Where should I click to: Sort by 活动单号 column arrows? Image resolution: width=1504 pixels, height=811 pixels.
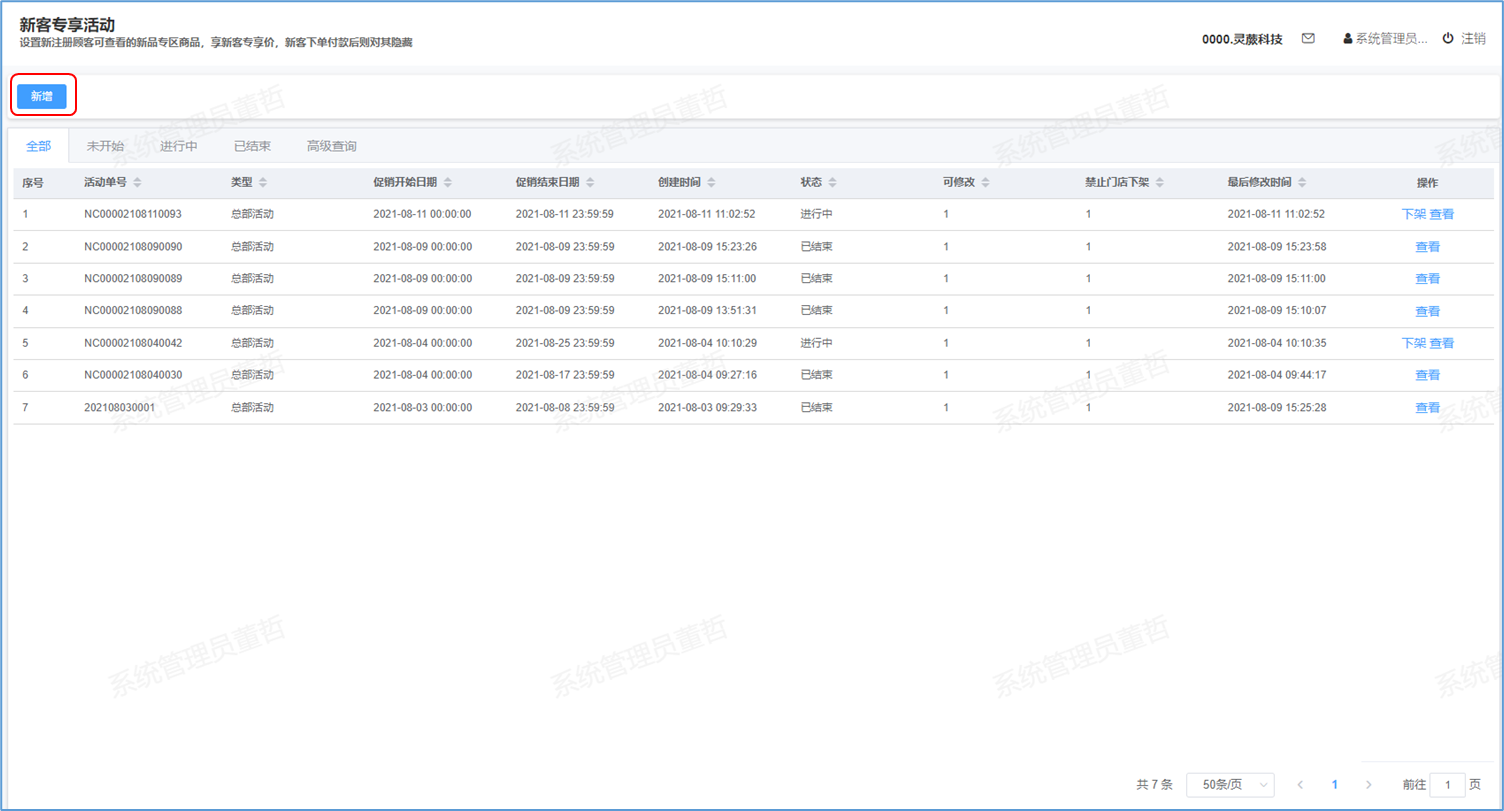coord(137,183)
